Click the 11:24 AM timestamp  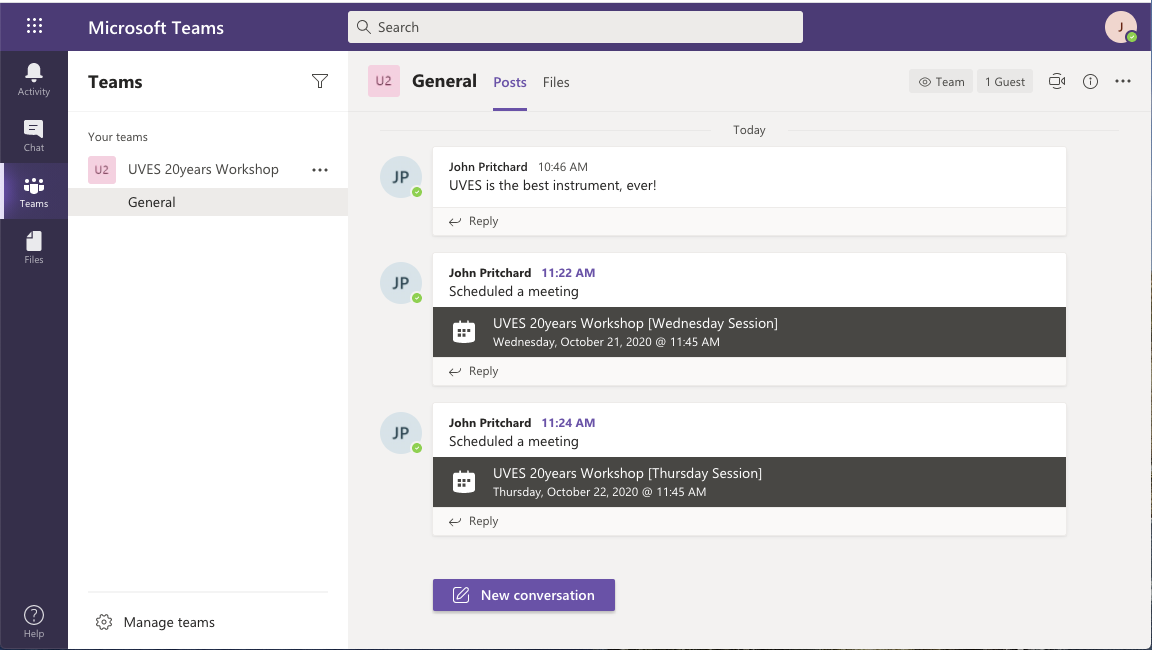coord(569,422)
